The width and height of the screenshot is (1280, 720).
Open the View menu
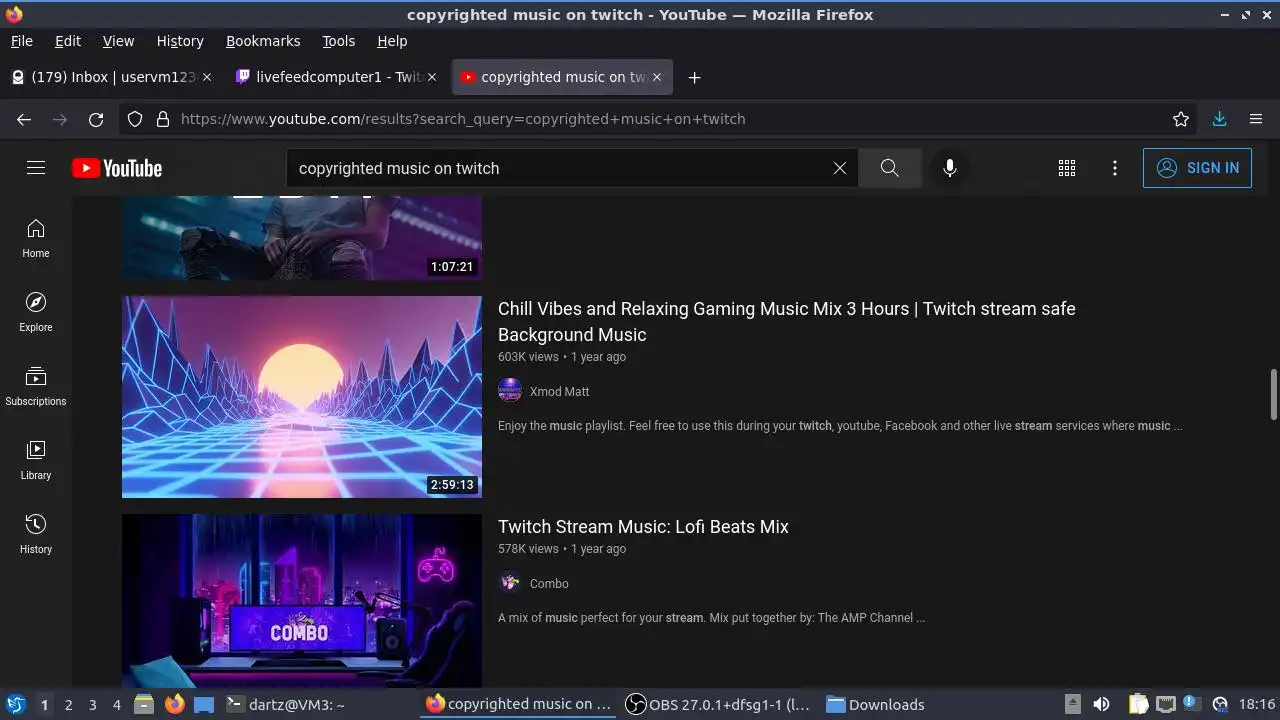pos(118,41)
